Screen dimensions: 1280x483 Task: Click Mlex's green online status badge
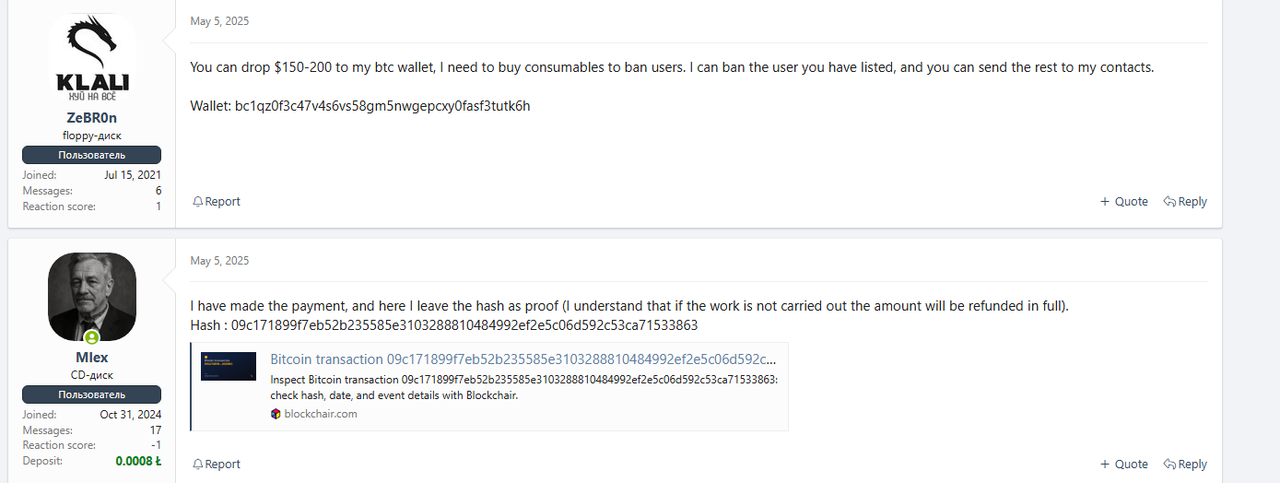(x=92, y=338)
